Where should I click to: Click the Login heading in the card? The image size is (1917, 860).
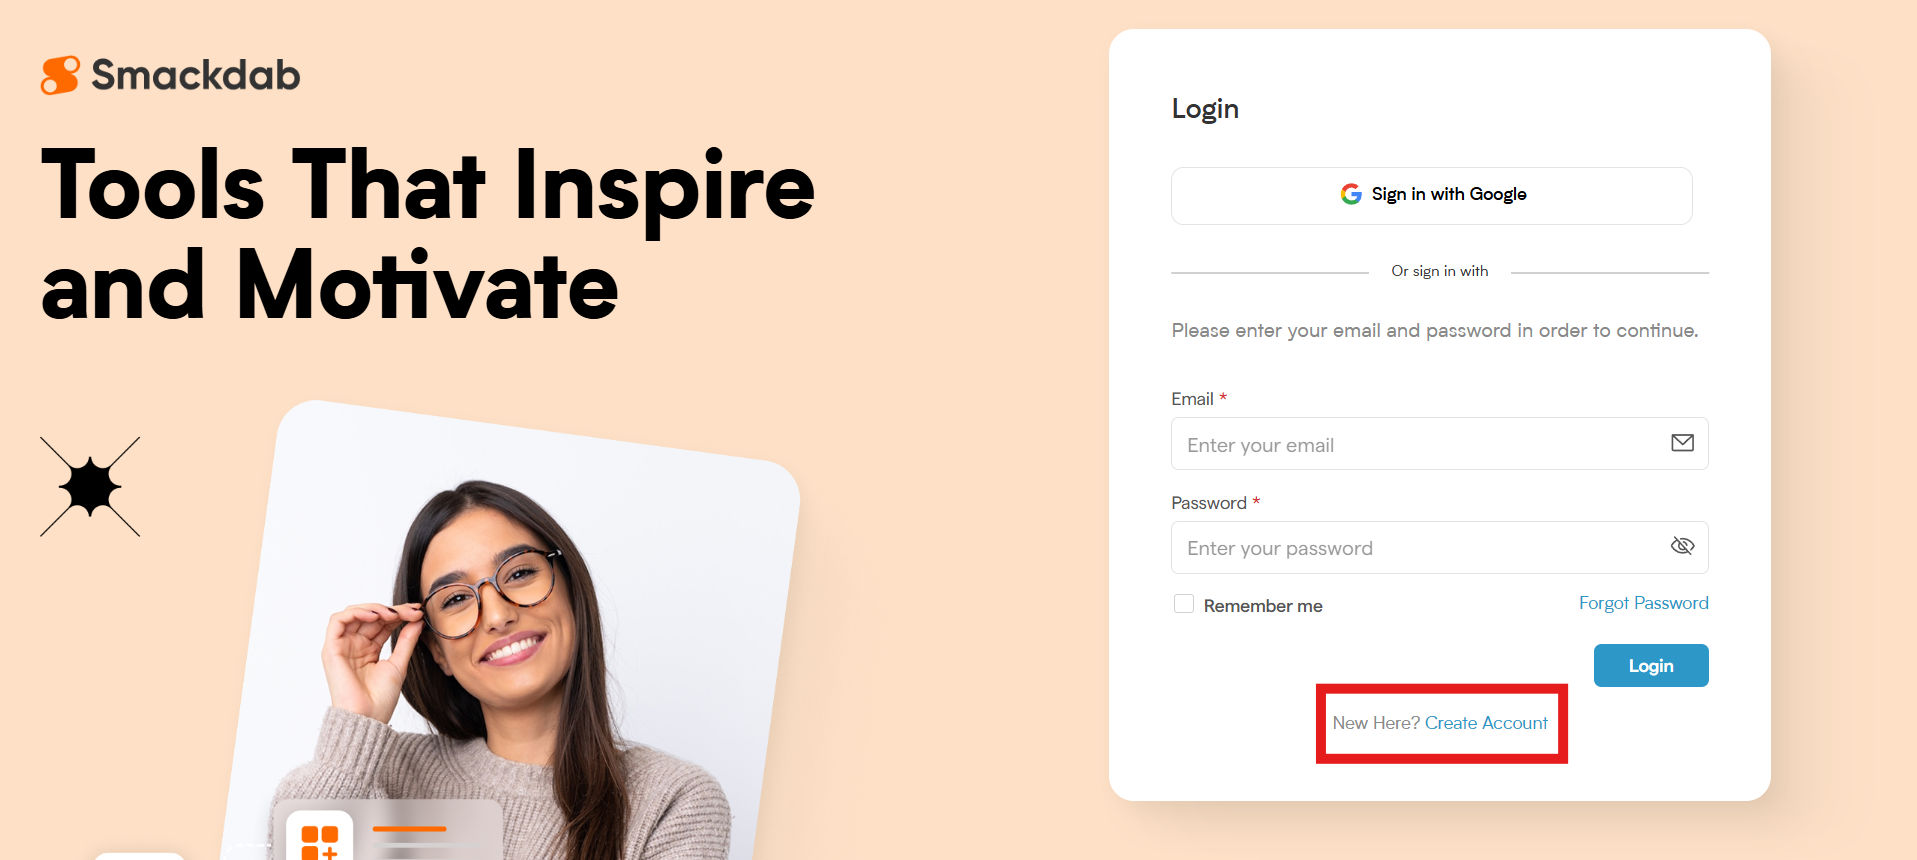[x=1205, y=109]
